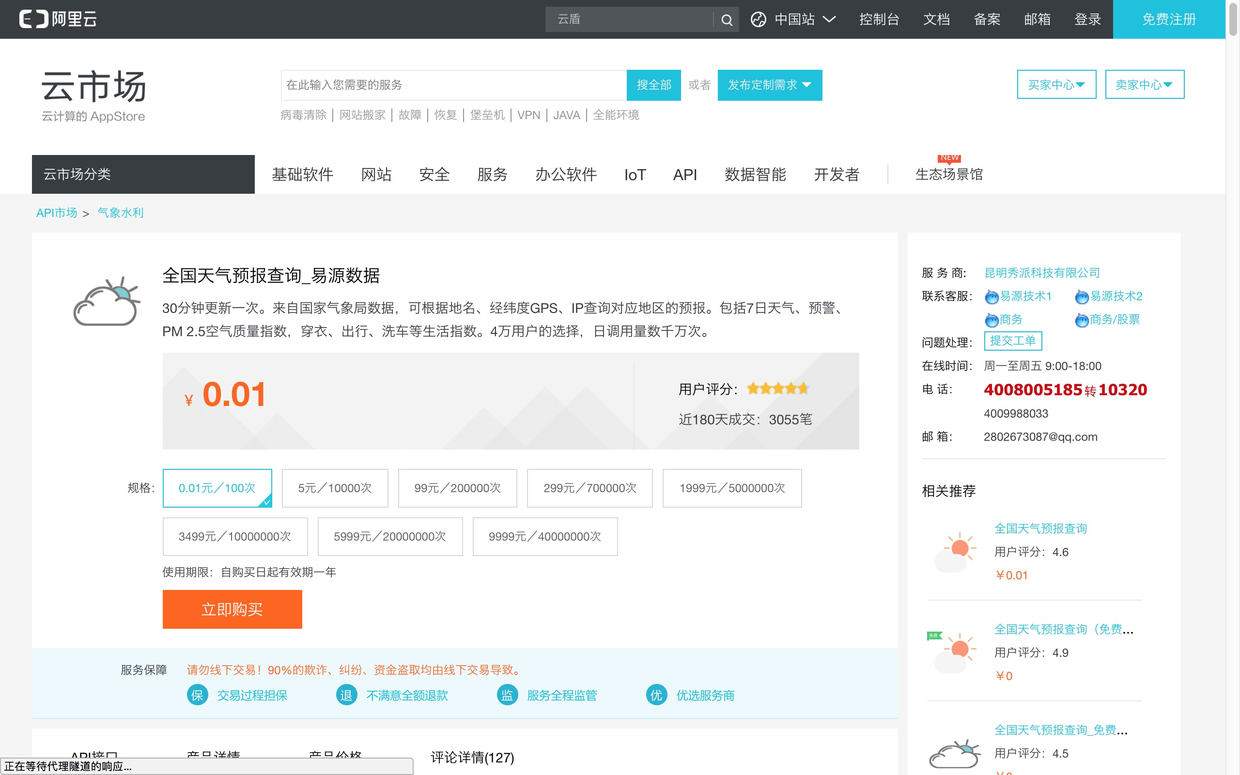Expand the 发布定制需求 dropdown
Image resolution: width=1240 pixels, height=775 pixels.
[x=770, y=85]
